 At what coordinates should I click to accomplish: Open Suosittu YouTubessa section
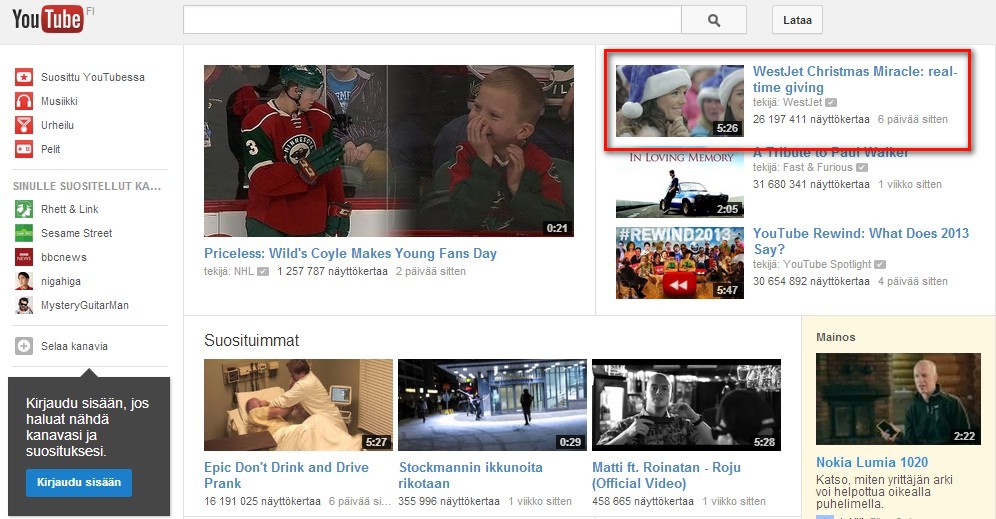click(93, 77)
